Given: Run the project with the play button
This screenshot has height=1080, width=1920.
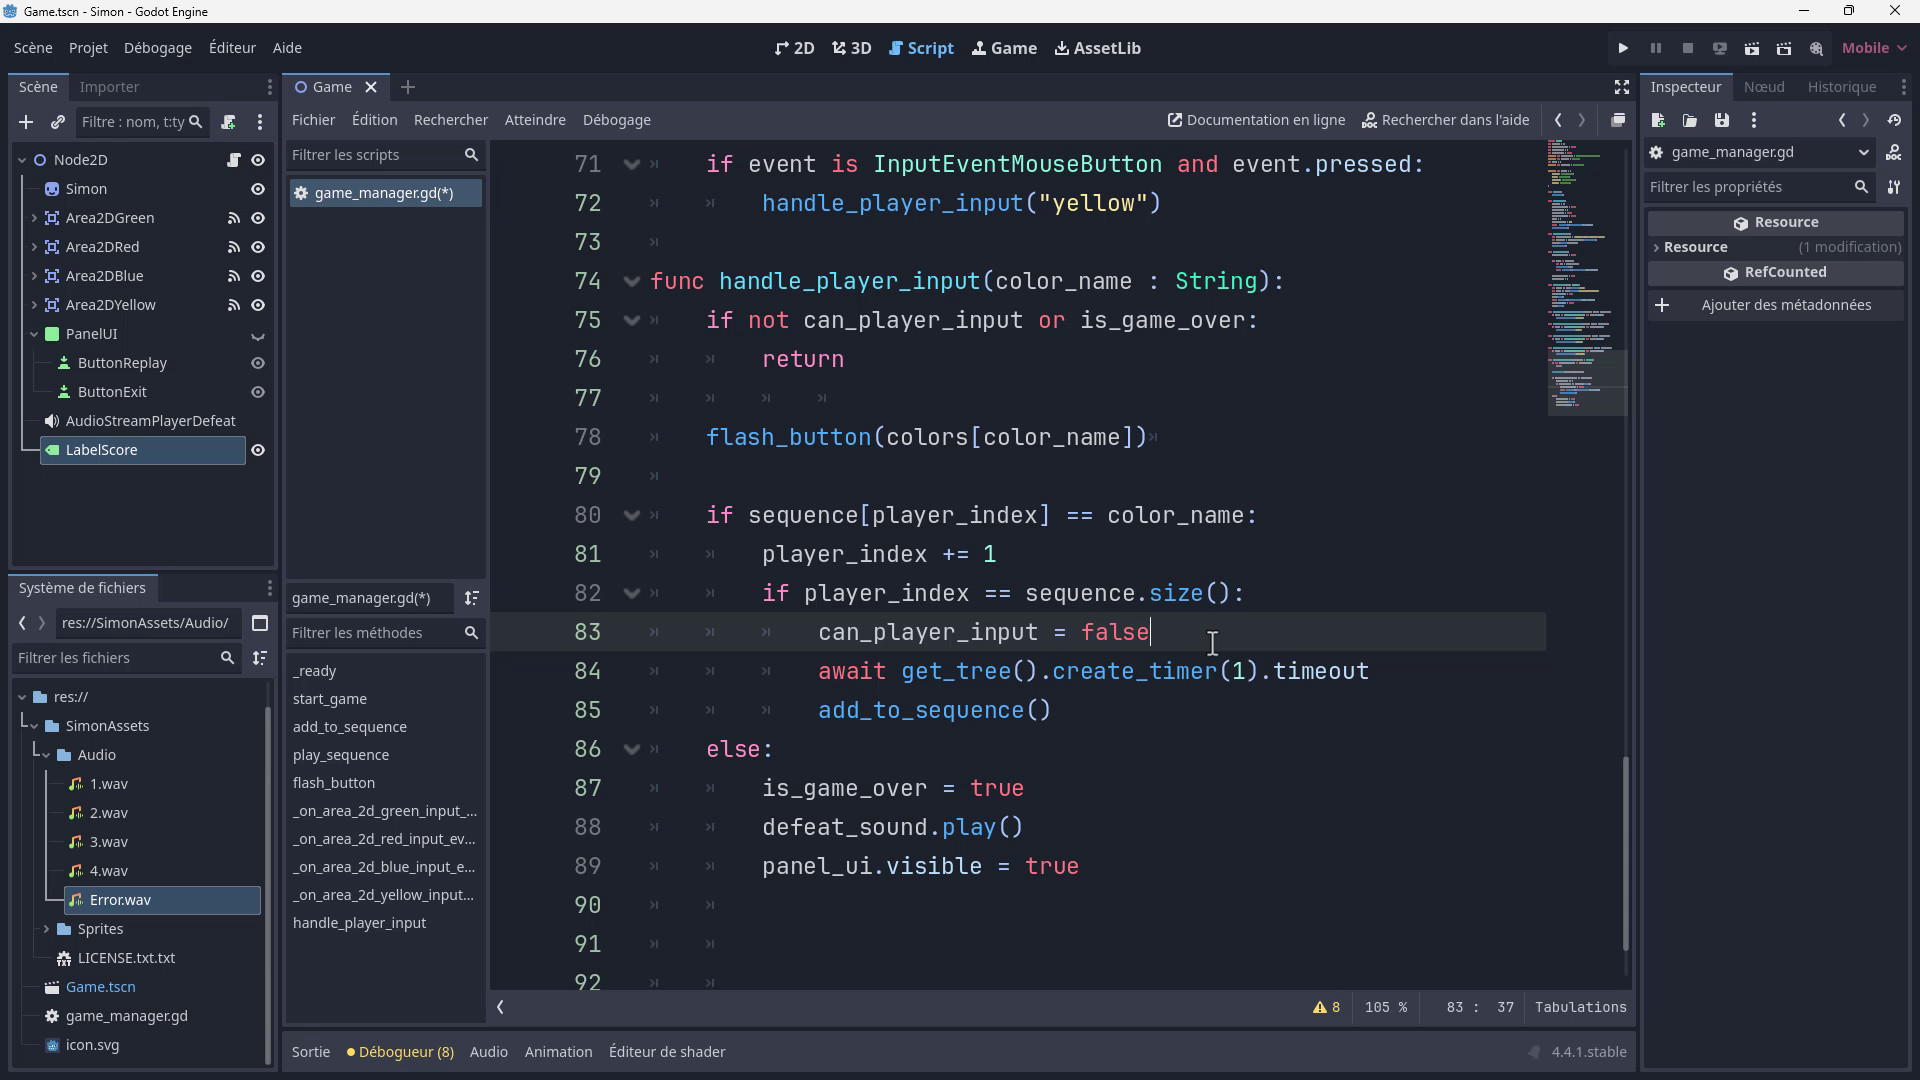Looking at the screenshot, I should (1623, 48).
